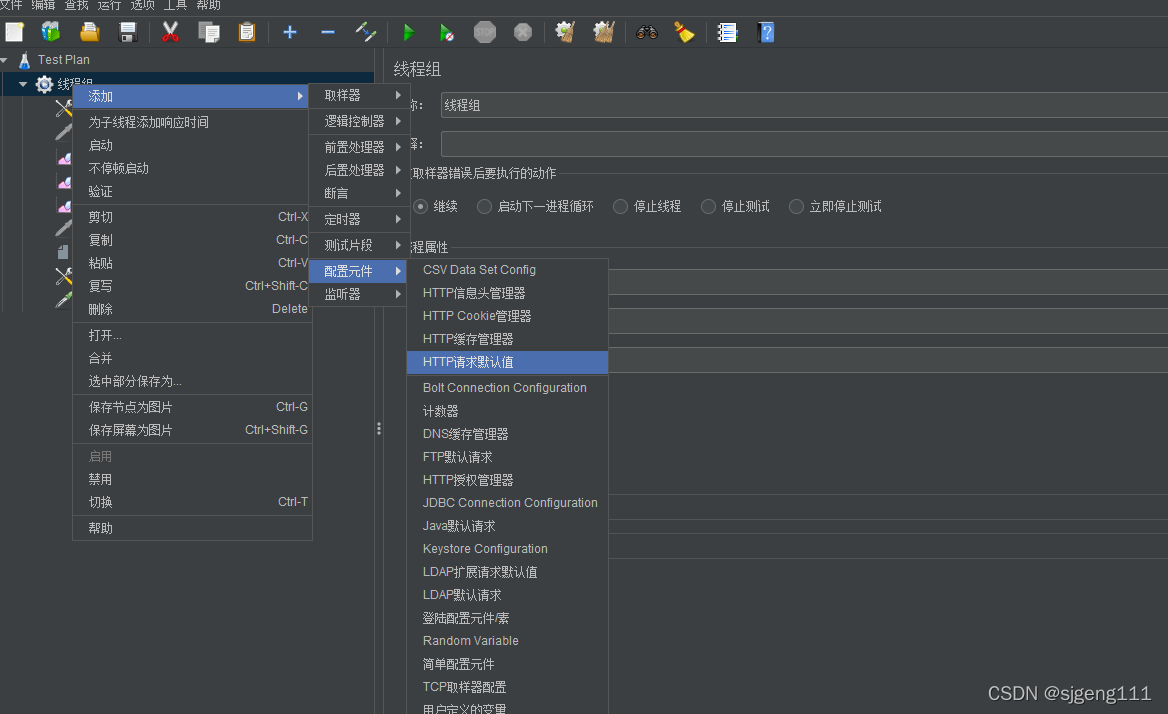1168x714 pixels.
Task: Expand all tree nodes with the plus icon
Action: 289,31
